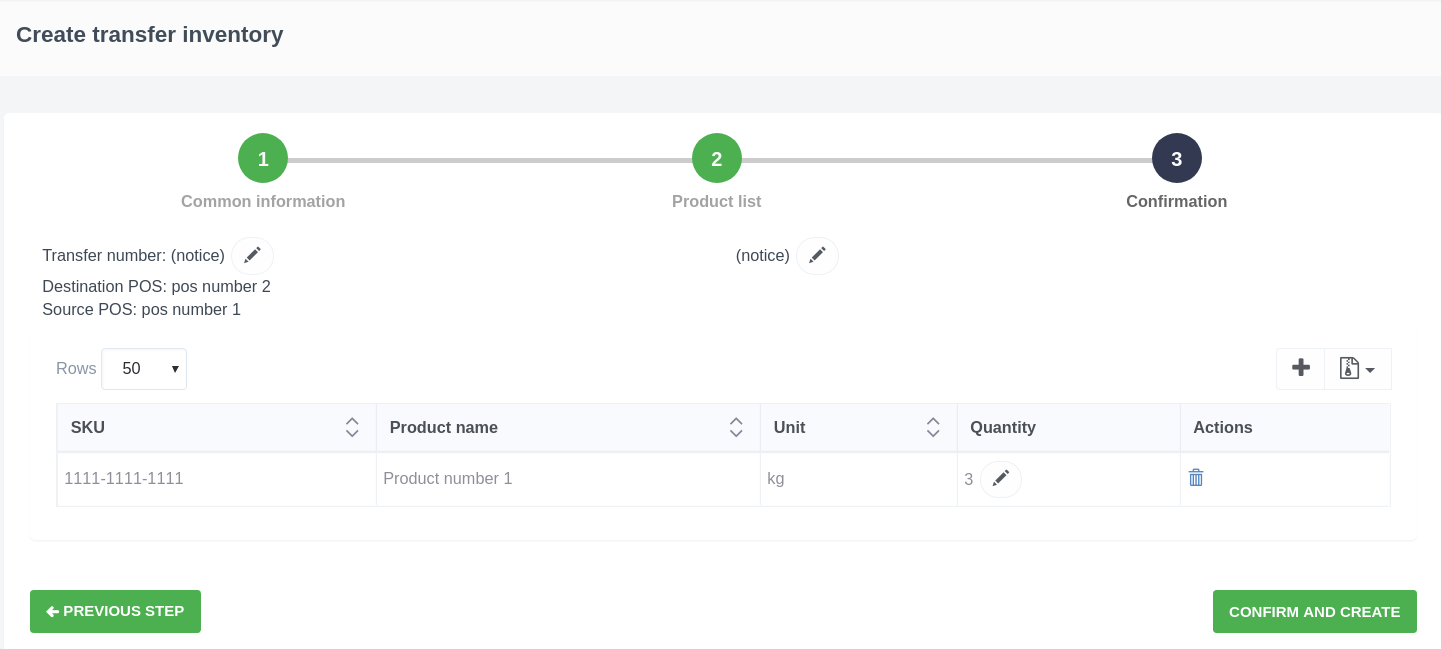Image resolution: width=1441 pixels, height=649 pixels.
Task: Edit the transfer number notice pencil icon
Action: coord(252,256)
